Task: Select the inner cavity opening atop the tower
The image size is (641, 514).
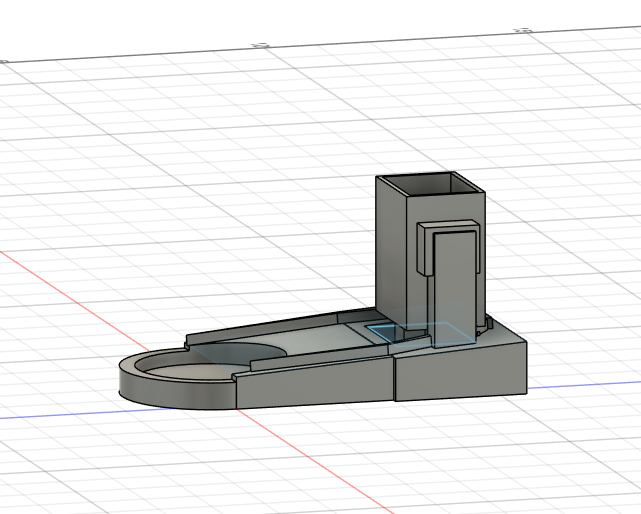Action: (433, 184)
